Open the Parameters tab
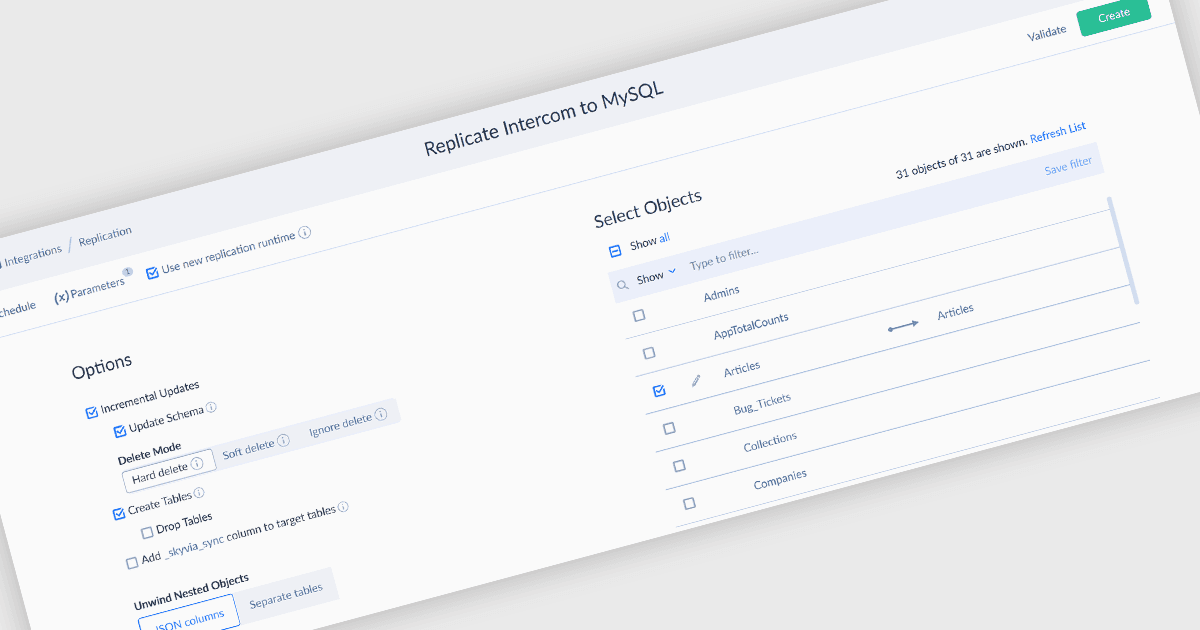The width and height of the screenshot is (1200, 630). click(89, 290)
